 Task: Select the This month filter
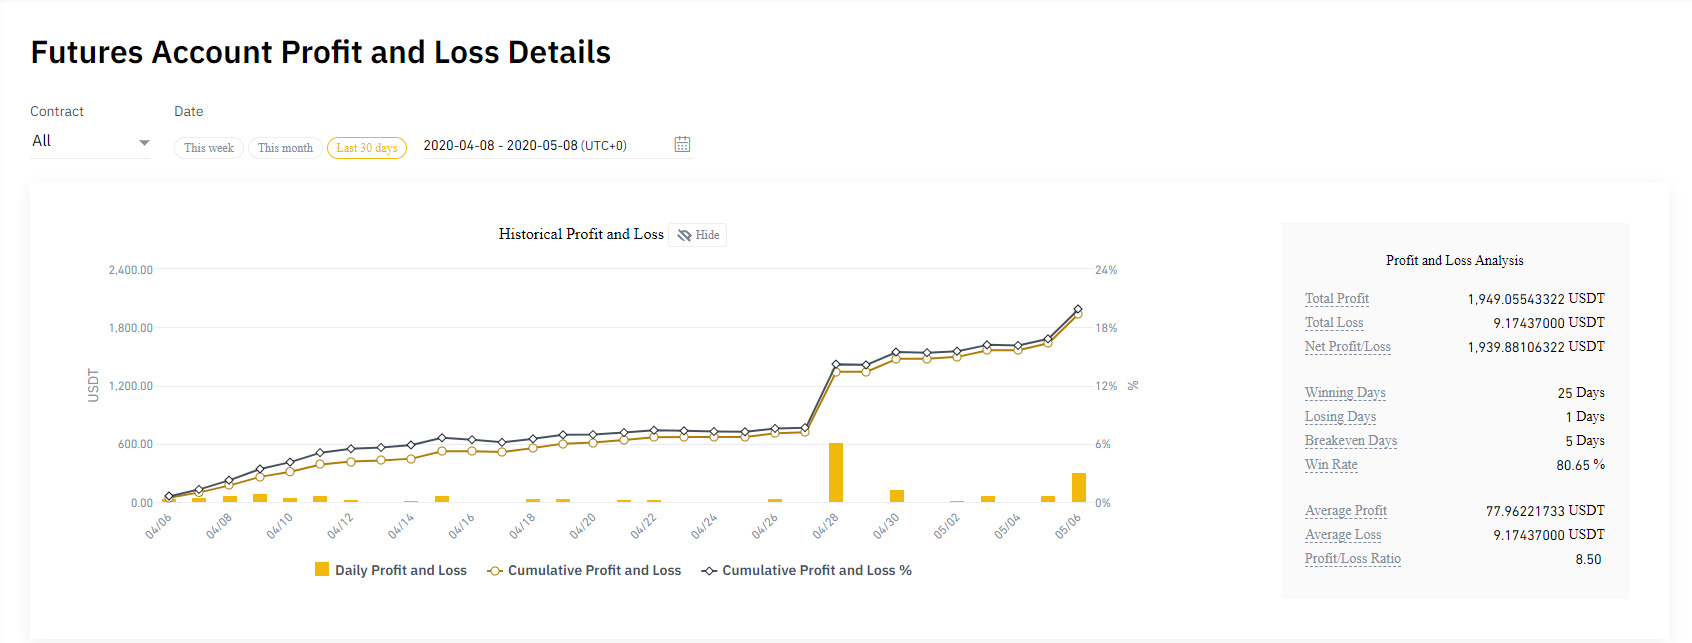click(285, 148)
